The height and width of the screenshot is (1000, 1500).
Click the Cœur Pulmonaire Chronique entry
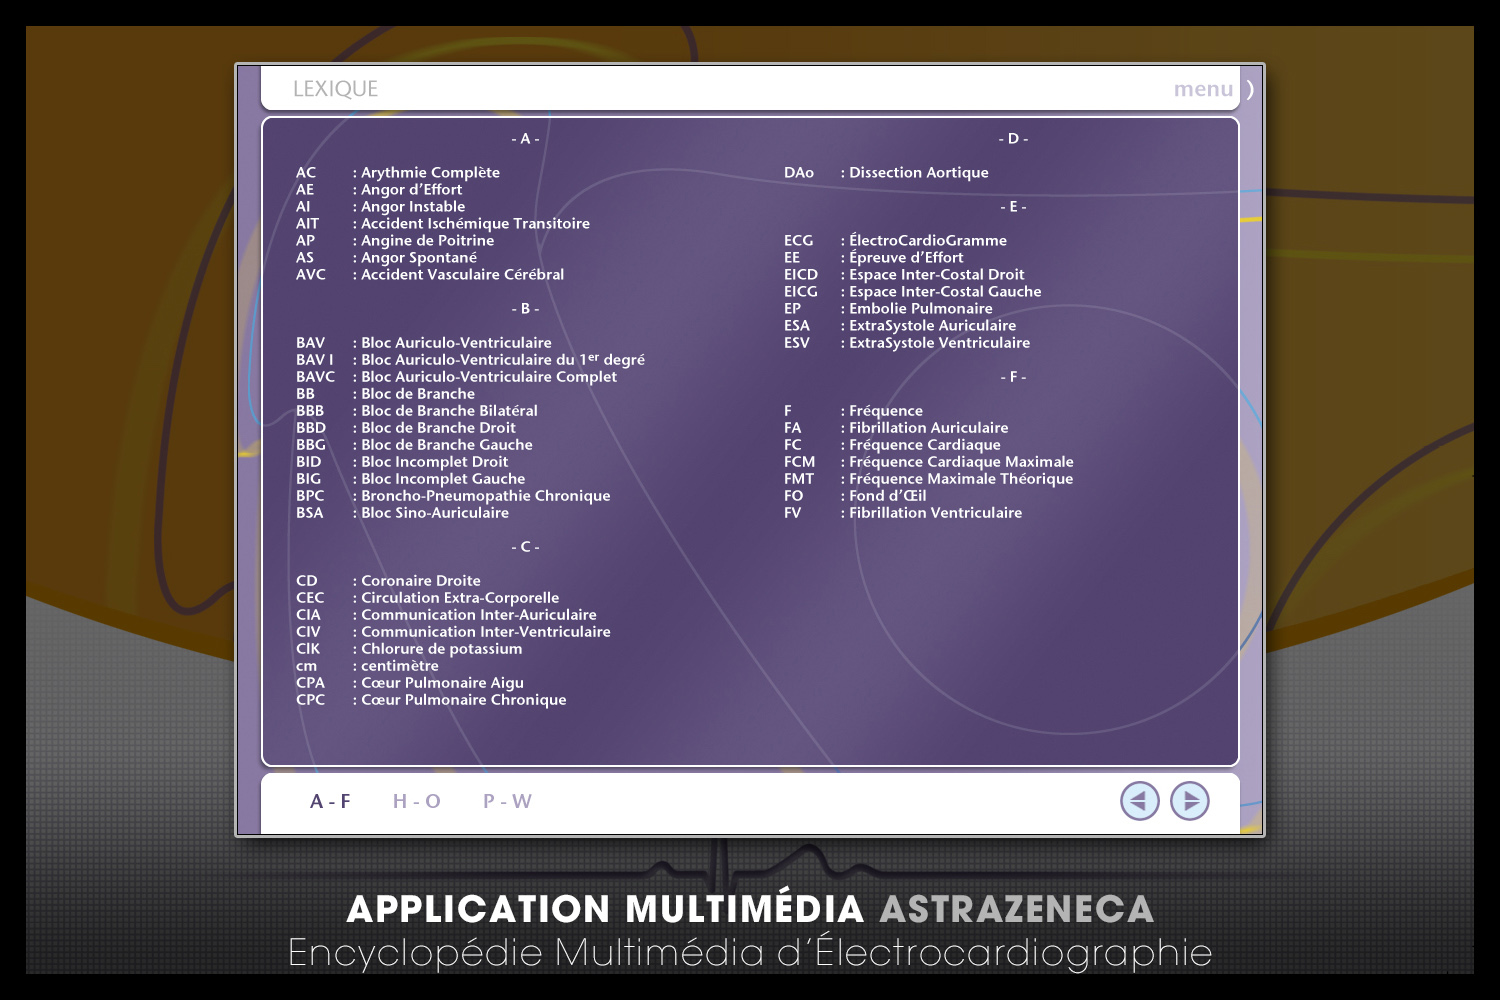click(463, 700)
